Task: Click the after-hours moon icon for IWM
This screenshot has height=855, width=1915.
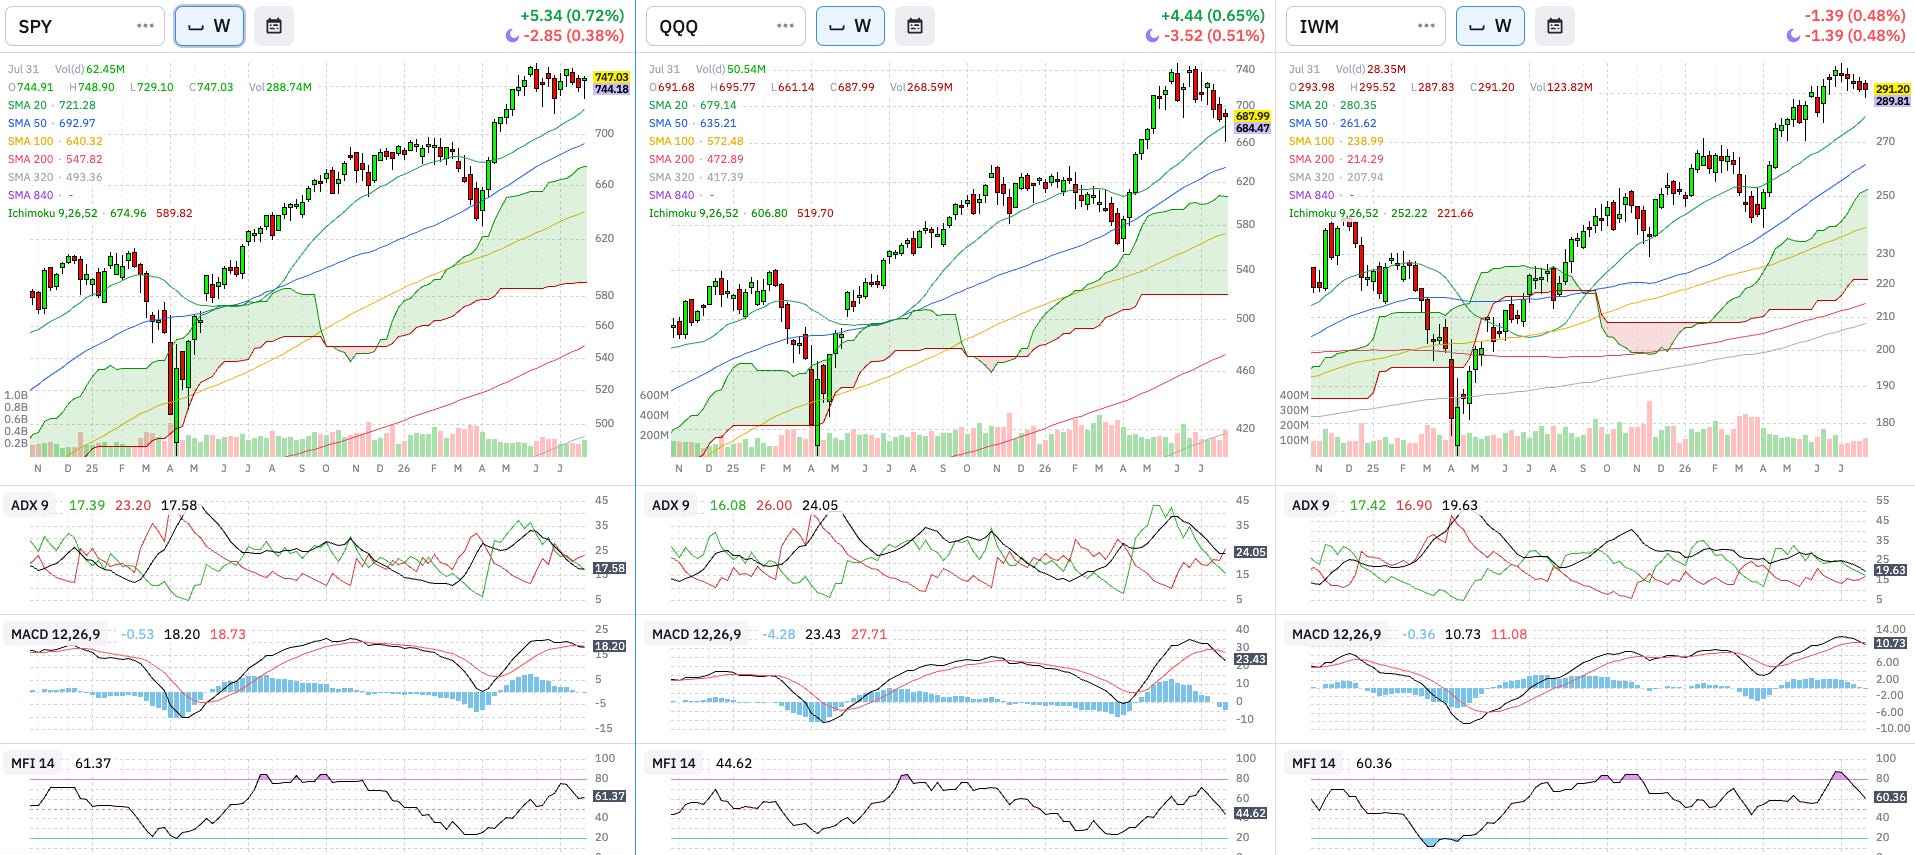Action: point(1793,36)
